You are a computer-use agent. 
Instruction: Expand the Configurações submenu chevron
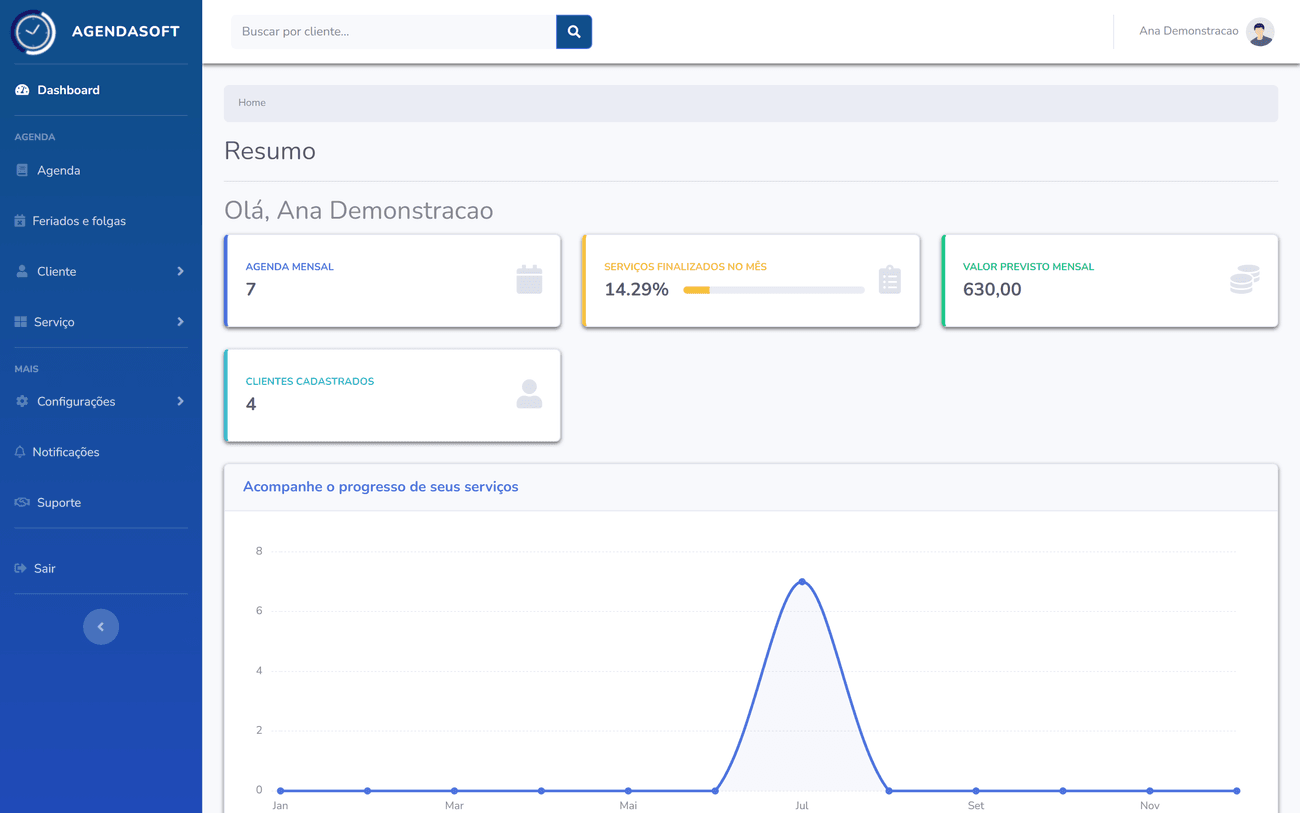coord(180,401)
